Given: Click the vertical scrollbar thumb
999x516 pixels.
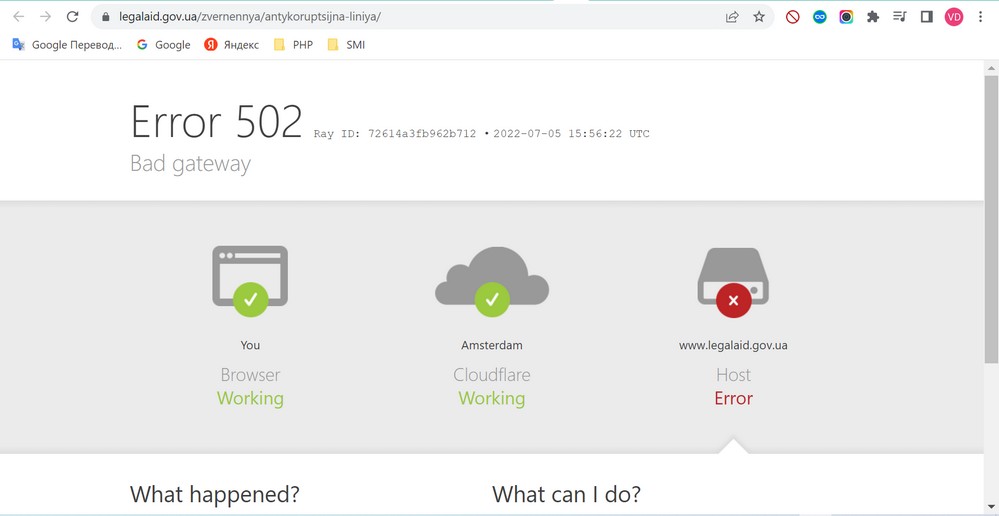Looking at the screenshot, I should (991, 219).
